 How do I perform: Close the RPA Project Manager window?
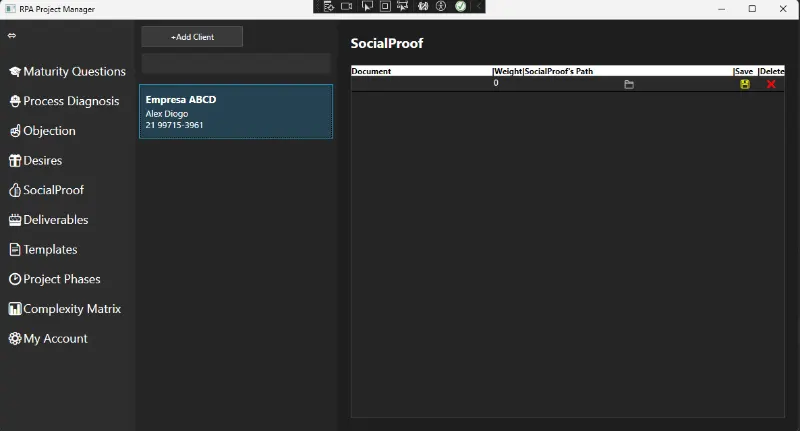783,9
